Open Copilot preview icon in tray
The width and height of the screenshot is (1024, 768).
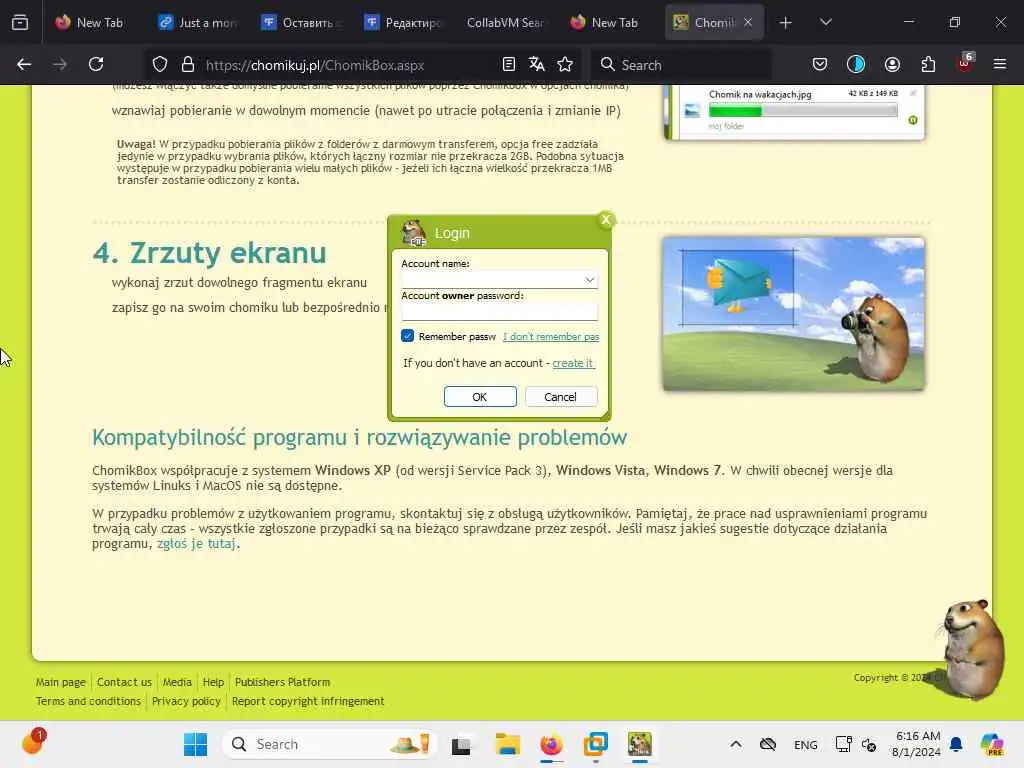point(992,744)
